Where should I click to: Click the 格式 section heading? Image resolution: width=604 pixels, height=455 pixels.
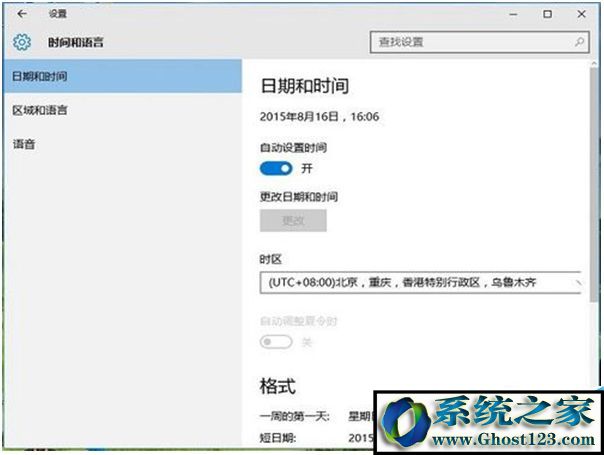click(x=277, y=385)
